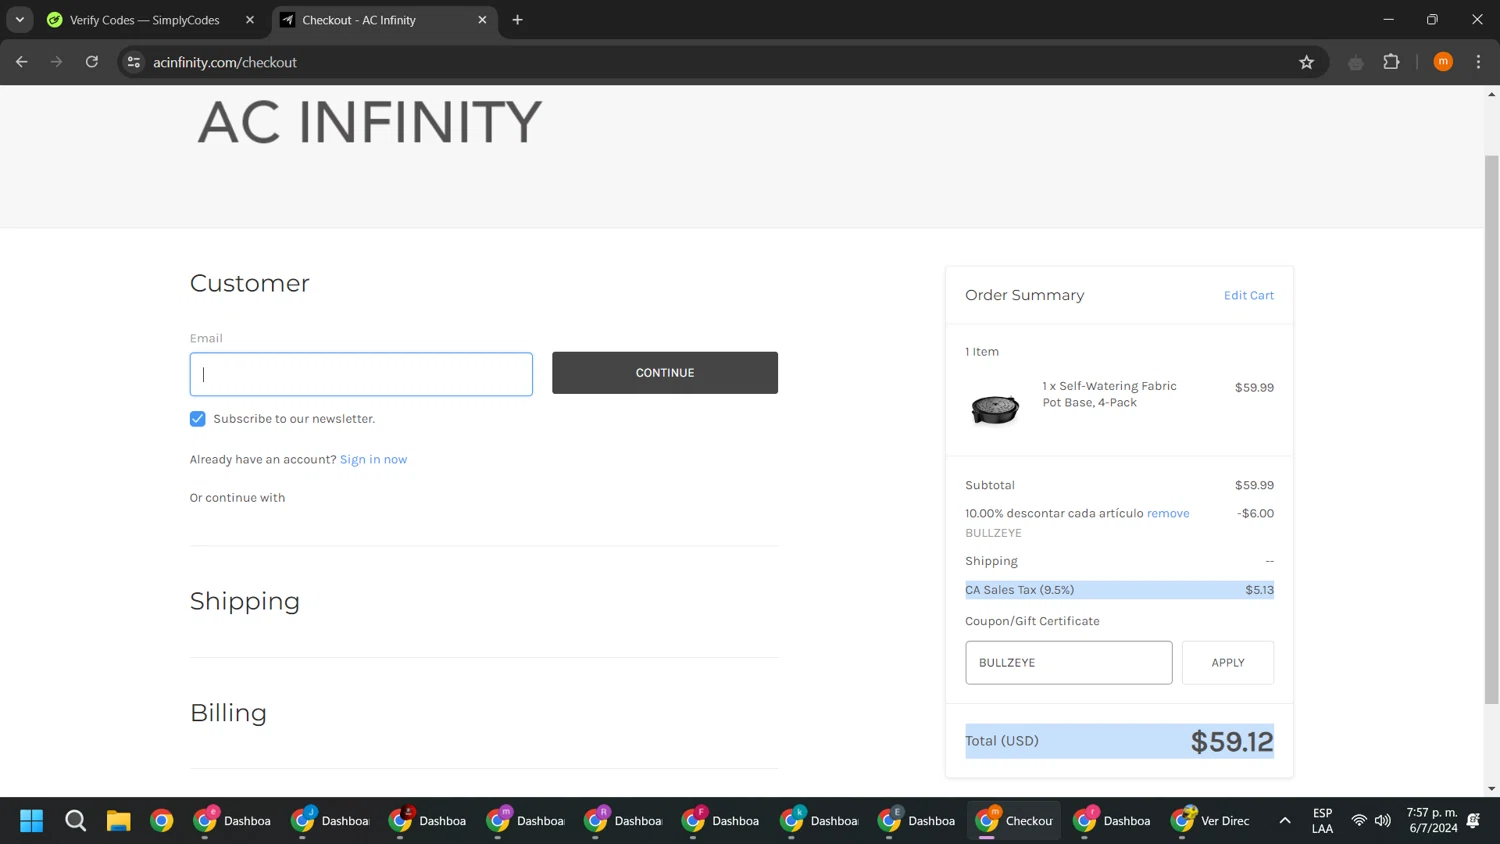Focus the Email input field
Image resolution: width=1500 pixels, height=844 pixels.
(x=361, y=374)
